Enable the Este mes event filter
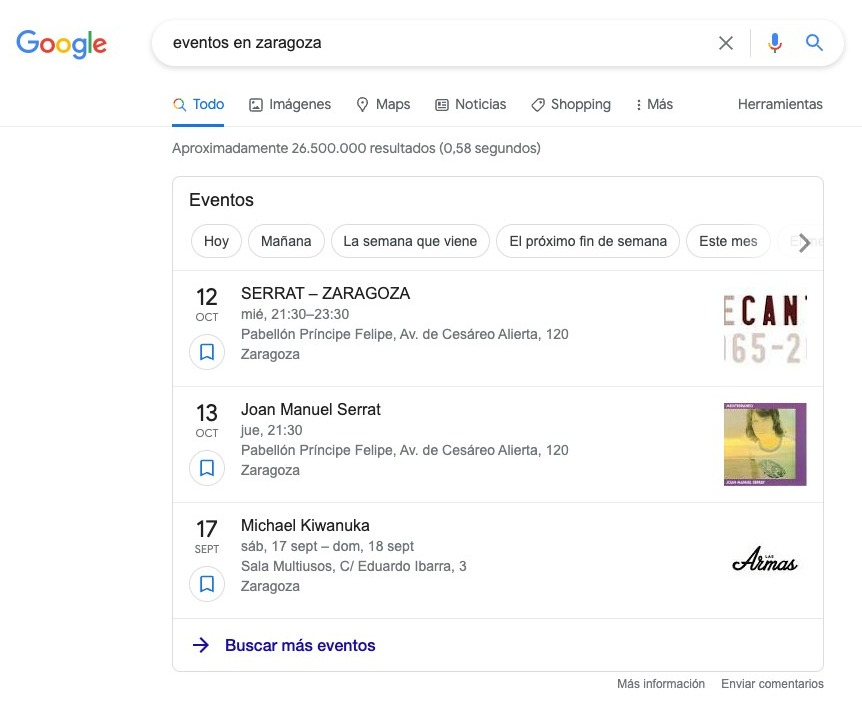The image size is (862, 706). (x=728, y=241)
